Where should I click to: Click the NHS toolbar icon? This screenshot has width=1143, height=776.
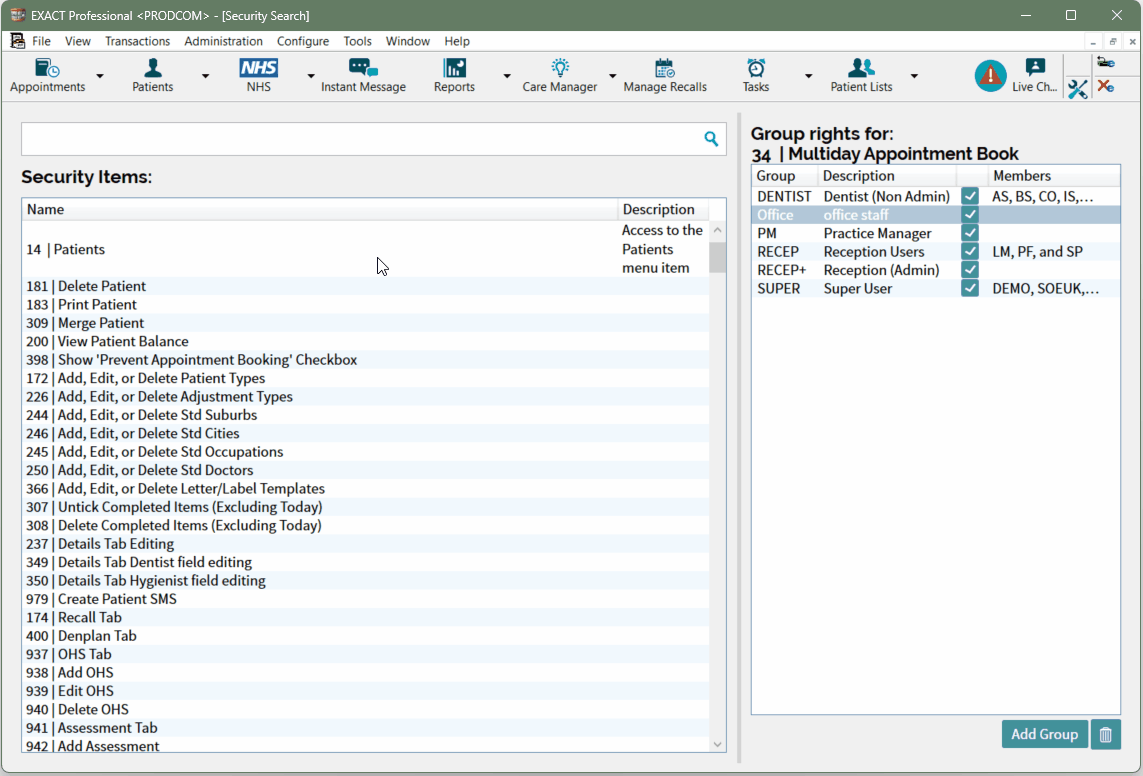258,68
